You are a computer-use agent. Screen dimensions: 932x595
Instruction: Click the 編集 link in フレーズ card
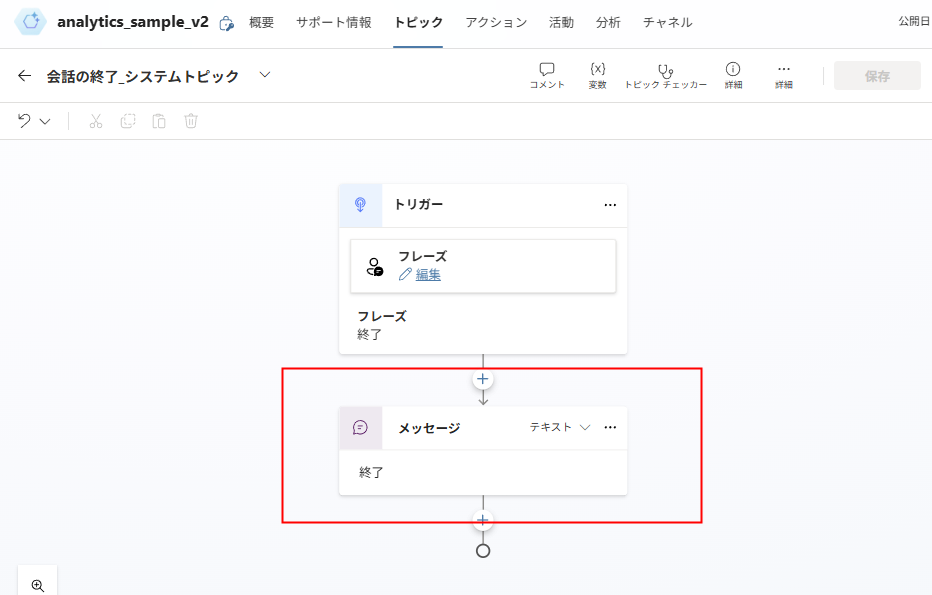click(x=428, y=275)
